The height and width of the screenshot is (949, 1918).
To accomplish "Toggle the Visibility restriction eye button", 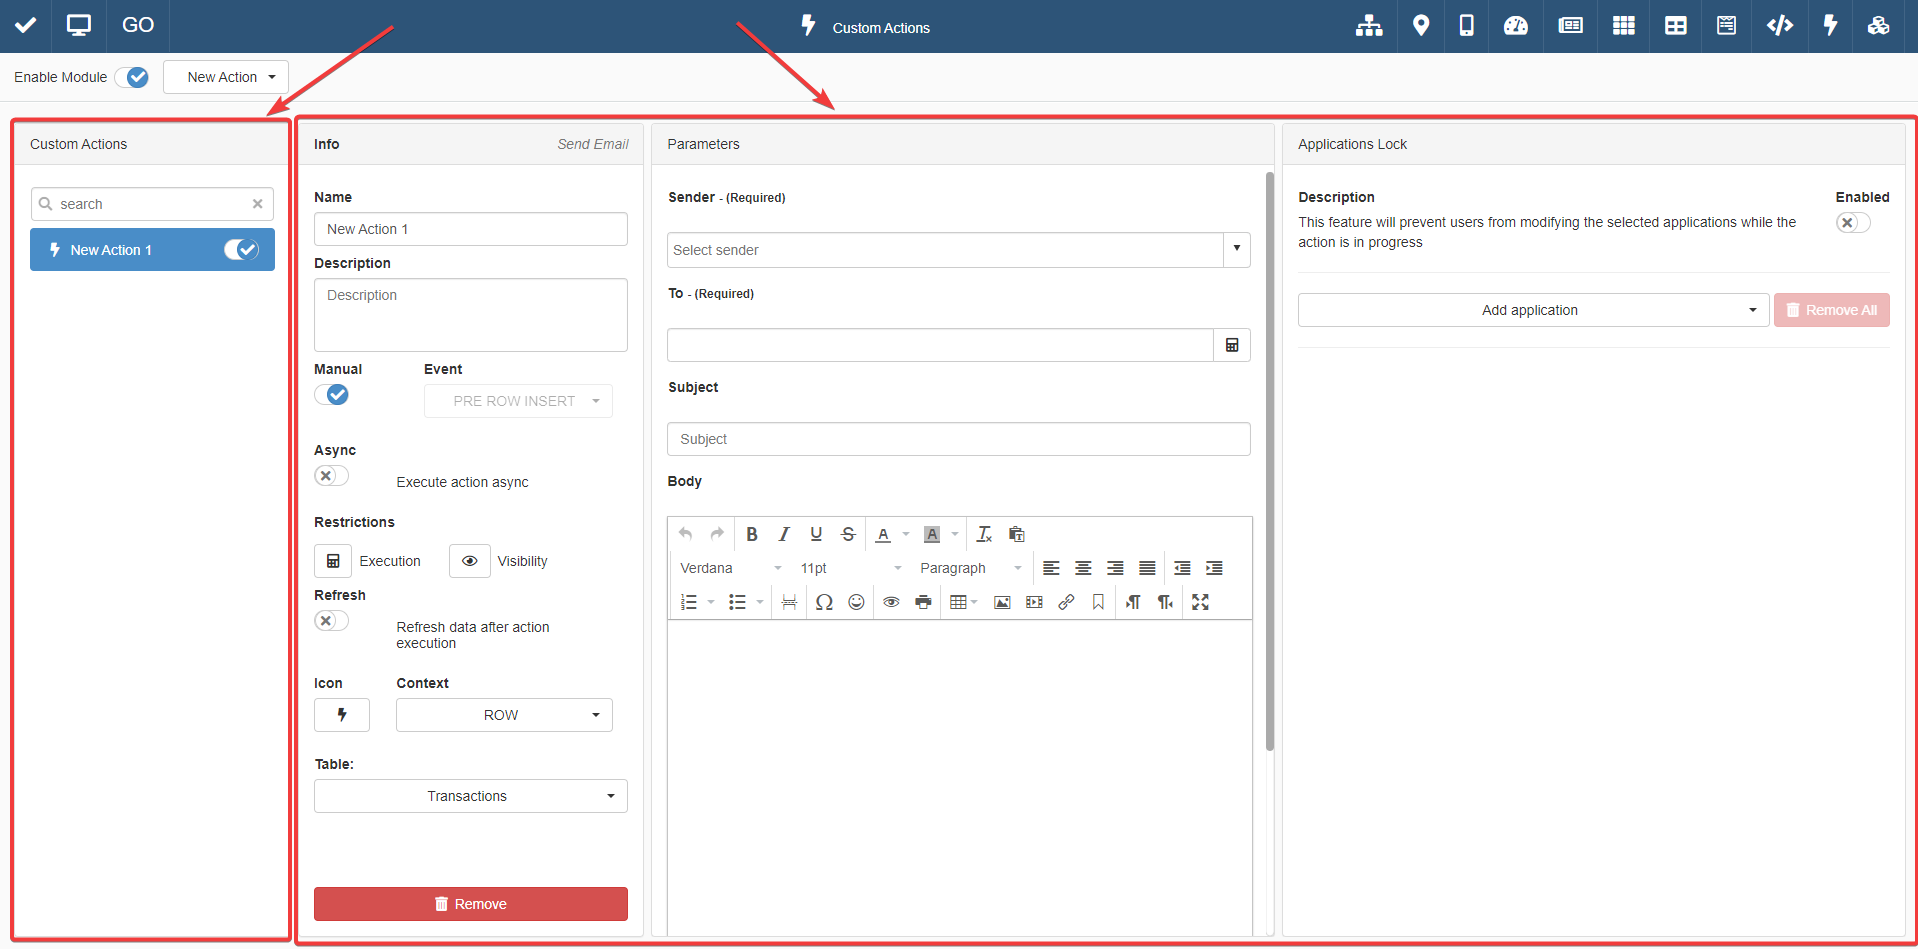I will tap(469, 561).
